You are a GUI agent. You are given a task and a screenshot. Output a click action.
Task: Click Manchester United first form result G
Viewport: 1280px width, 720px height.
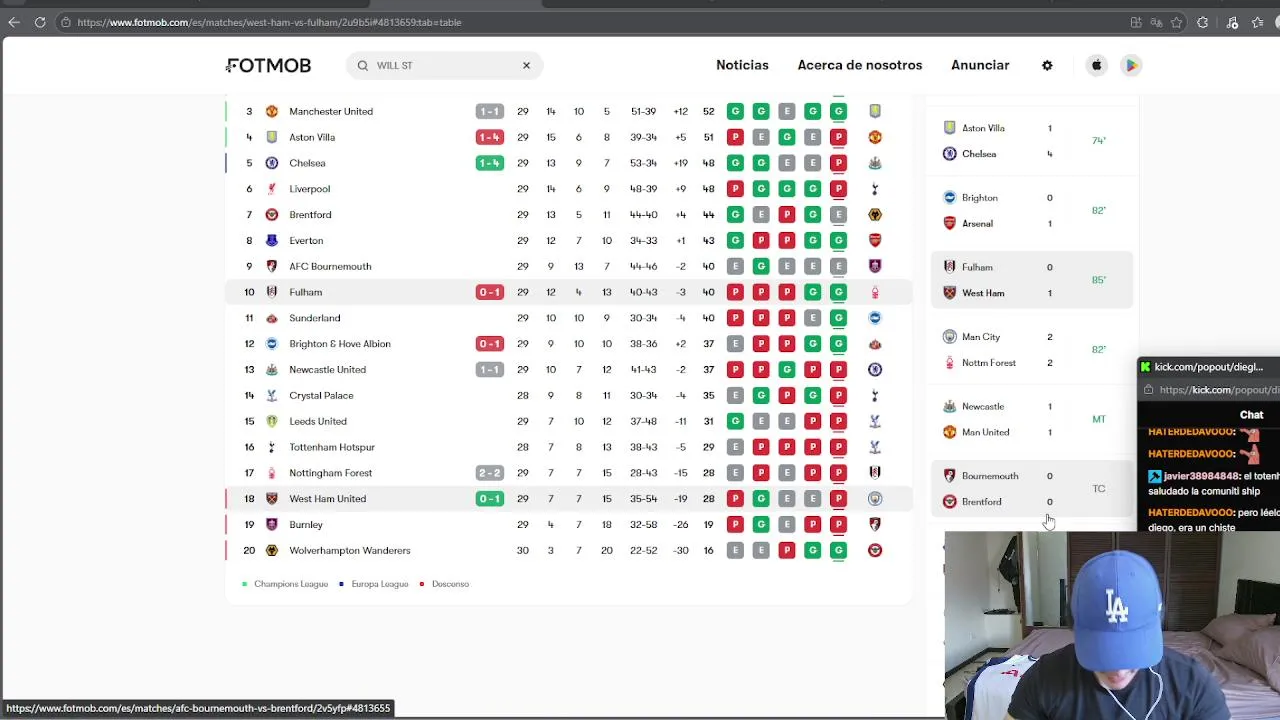click(x=735, y=111)
